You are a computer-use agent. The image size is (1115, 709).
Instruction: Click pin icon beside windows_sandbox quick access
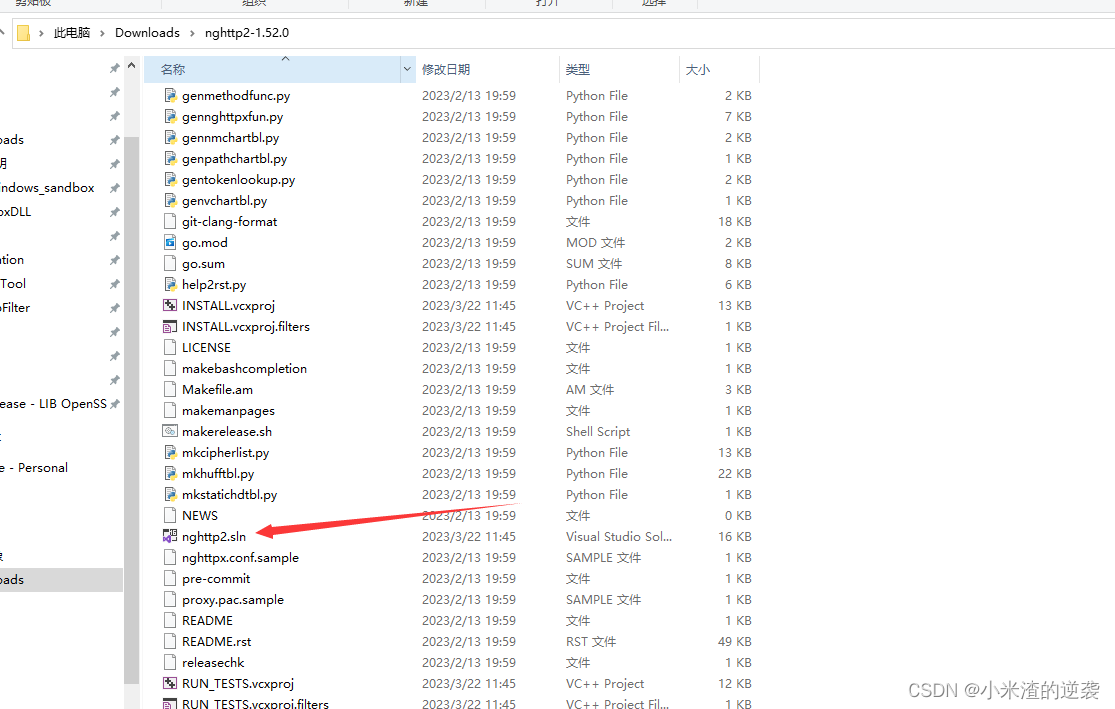pos(114,188)
